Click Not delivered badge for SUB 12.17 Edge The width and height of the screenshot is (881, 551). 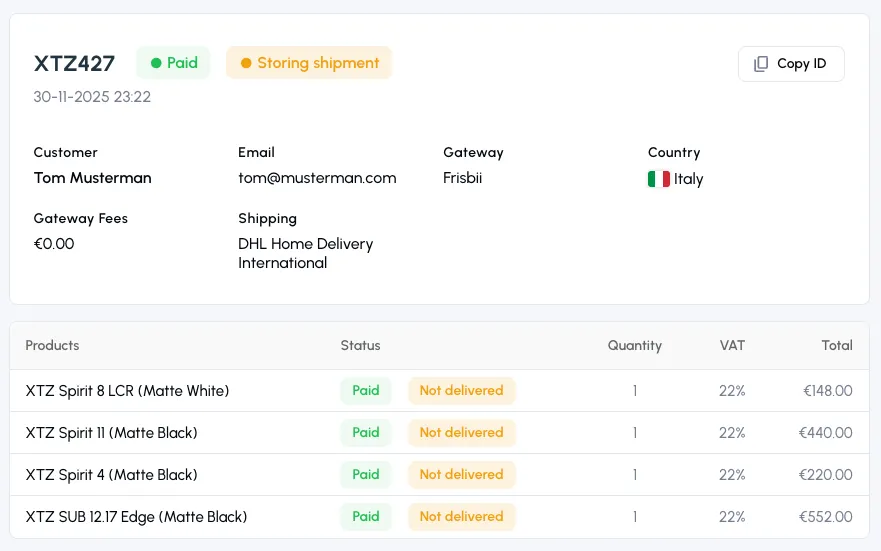461,517
